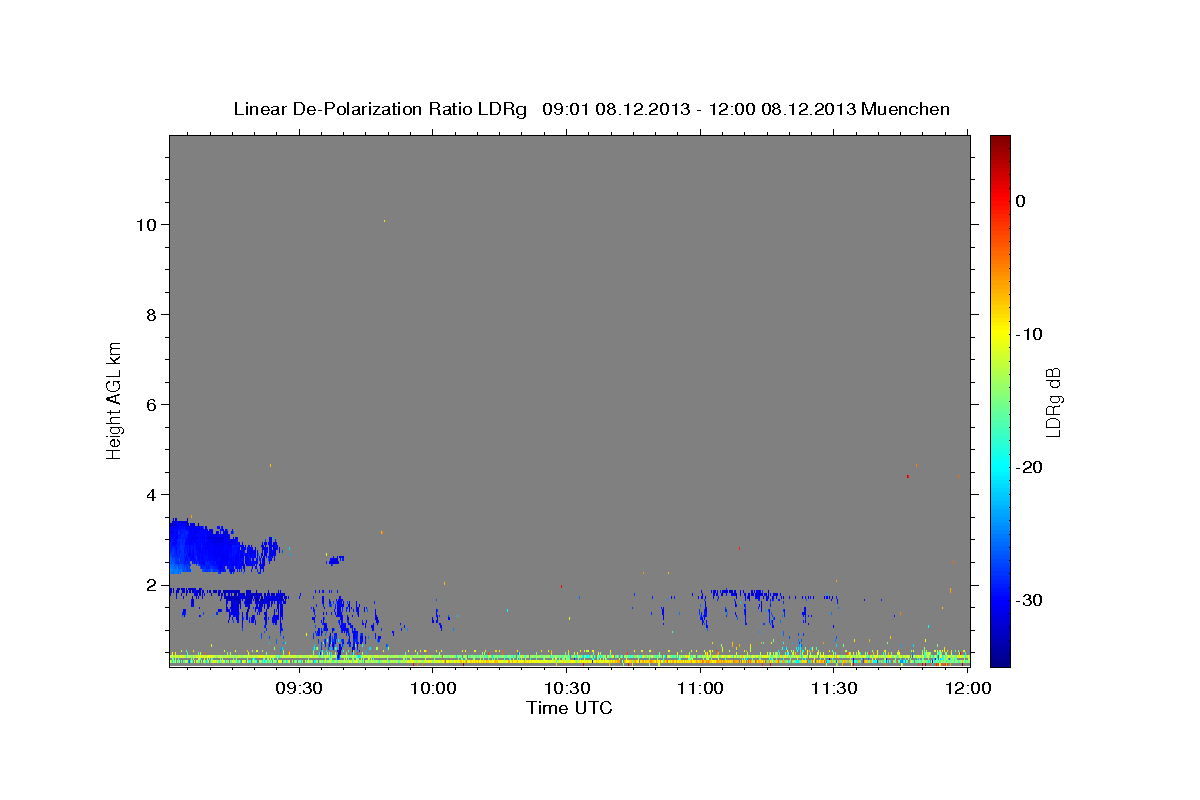Click the 09:30 time tick label
This screenshot has height=800, width=1200.
pos(299,688)
